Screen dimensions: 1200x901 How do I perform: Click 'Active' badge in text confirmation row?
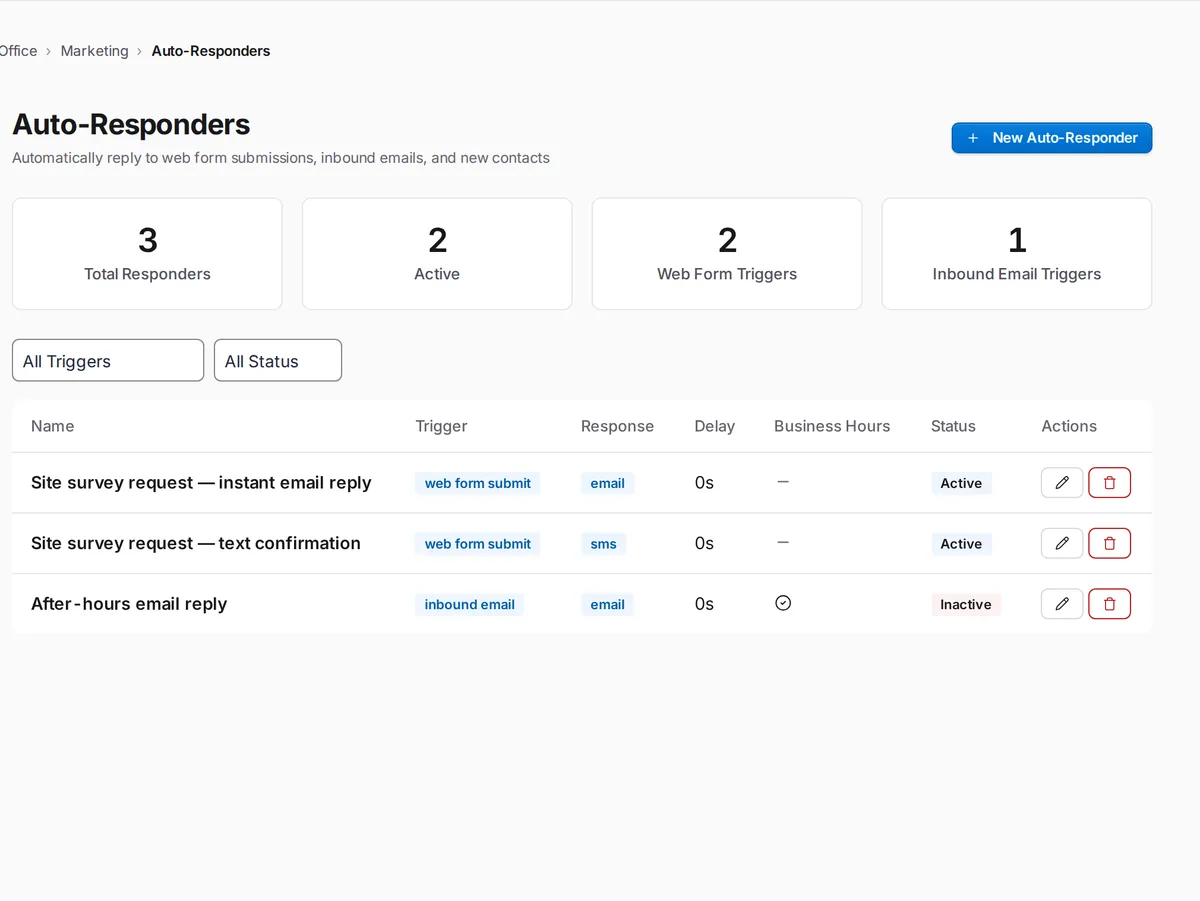coord(961,544)
